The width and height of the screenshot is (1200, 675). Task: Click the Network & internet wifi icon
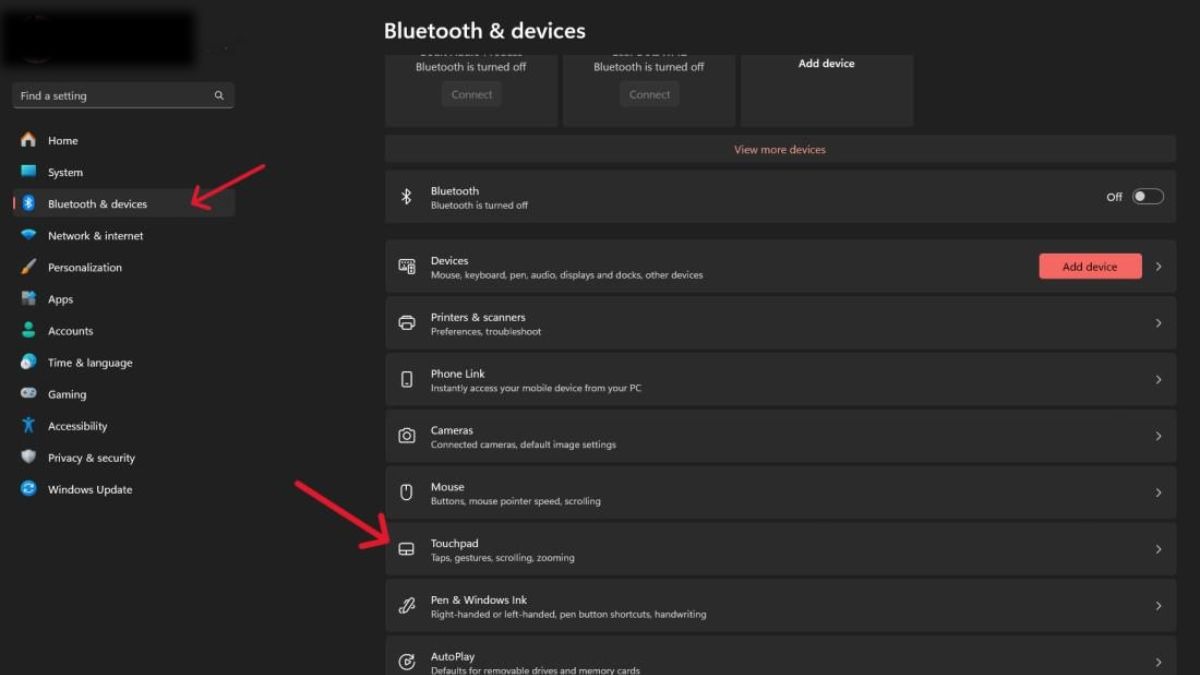tap(28, 235)
